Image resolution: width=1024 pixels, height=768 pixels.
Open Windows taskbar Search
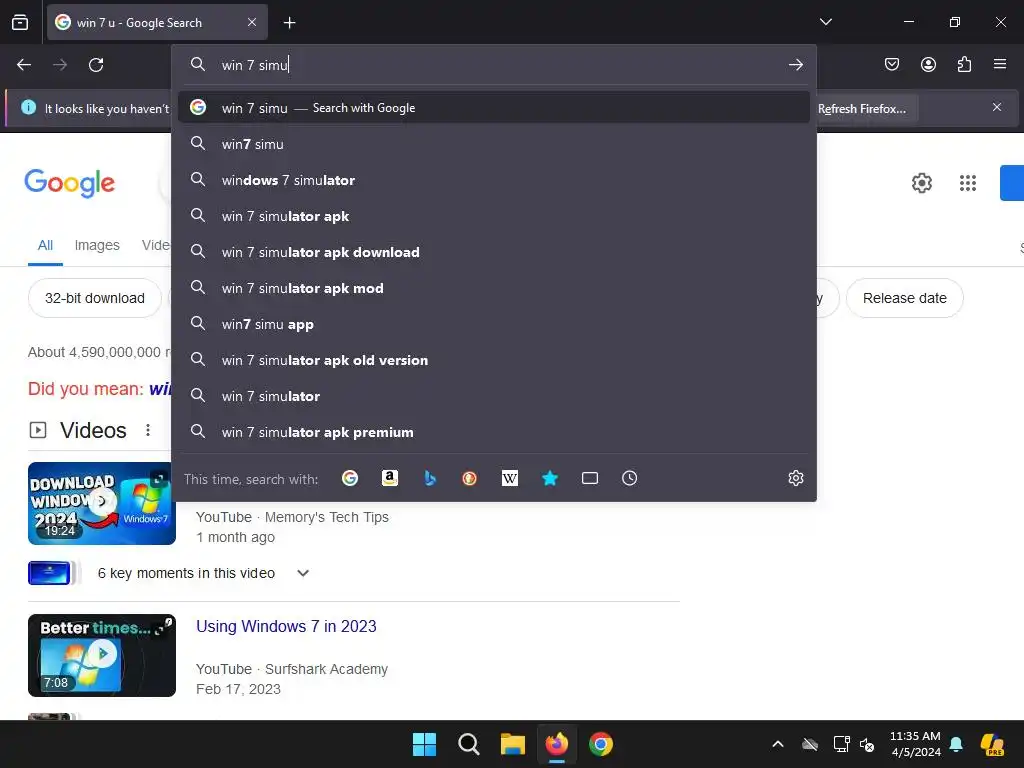coord(468,744)
